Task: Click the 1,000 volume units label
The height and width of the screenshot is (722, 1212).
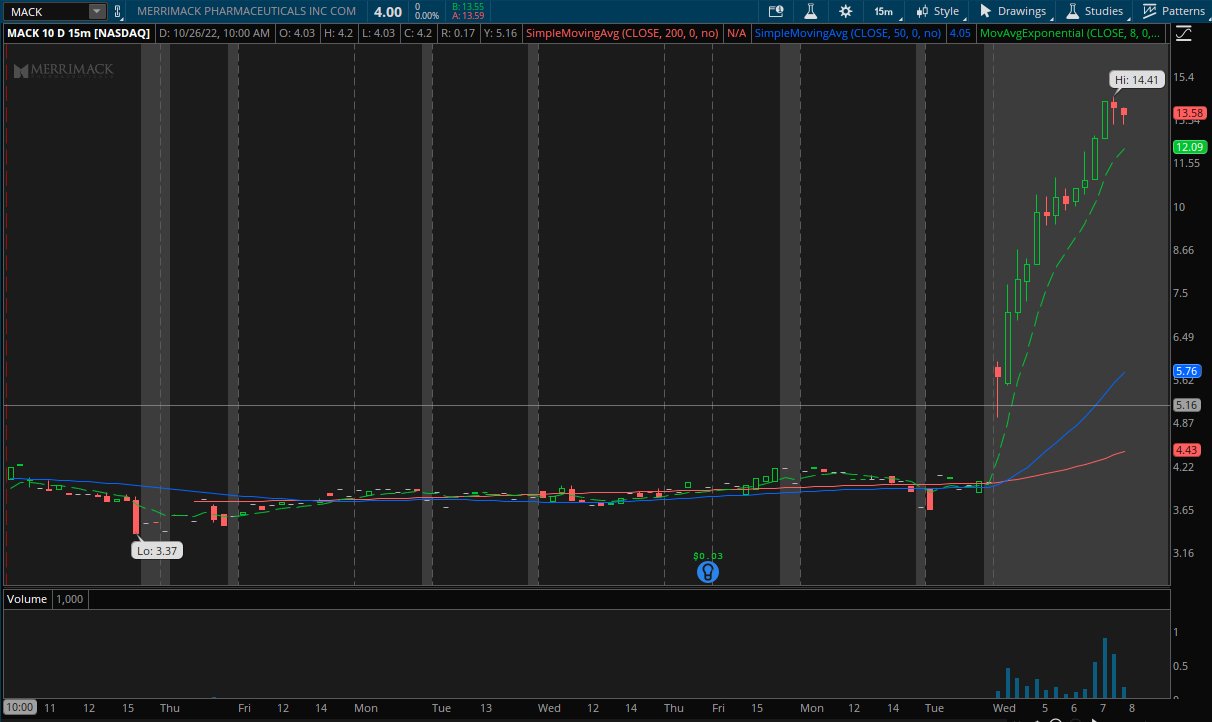Action: tap(69, 599)
